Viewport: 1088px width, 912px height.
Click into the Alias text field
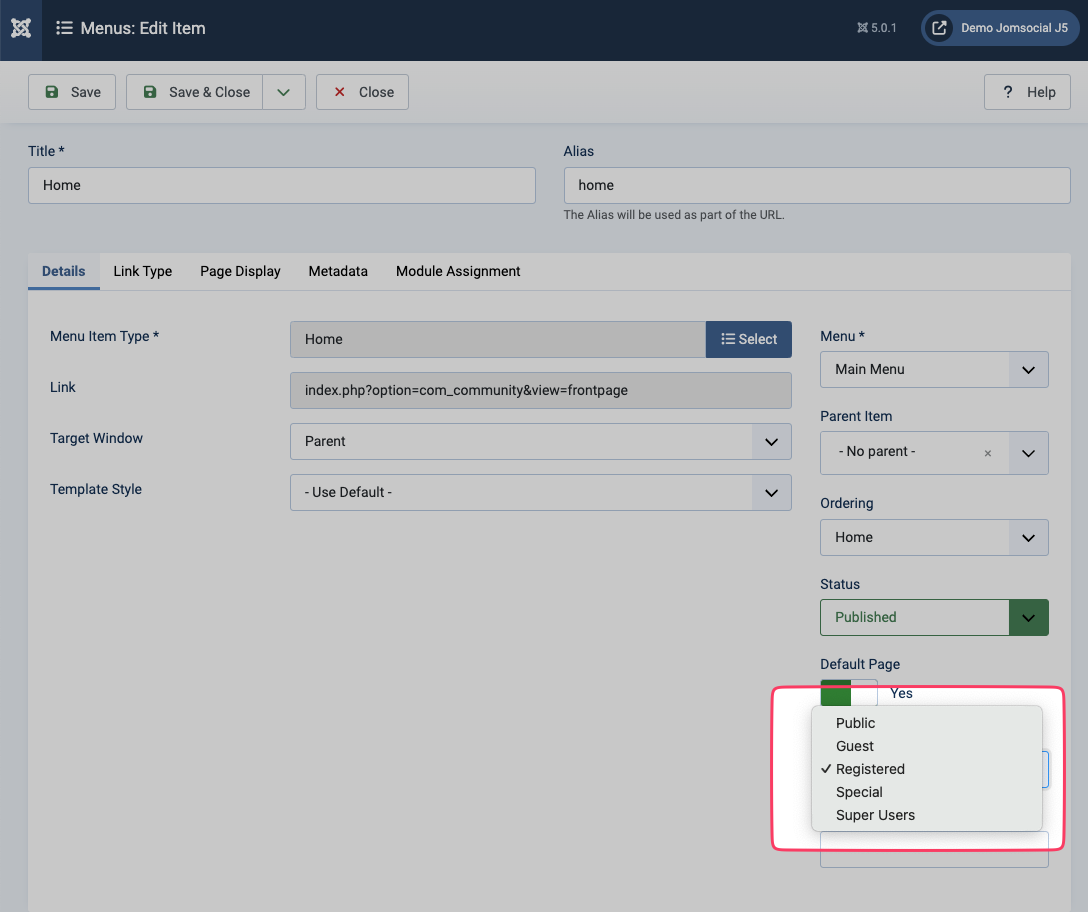(x=816, y=185)
